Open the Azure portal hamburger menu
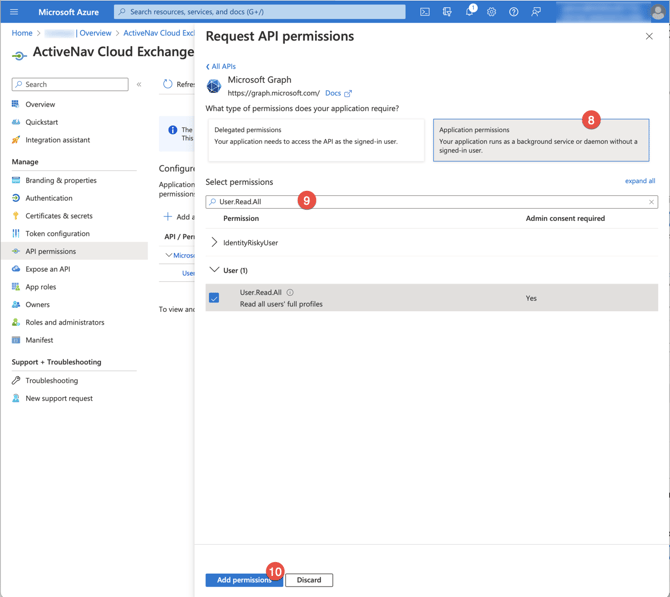The height and width of the screenshot is (597, 670). click(x=14, y=12)
